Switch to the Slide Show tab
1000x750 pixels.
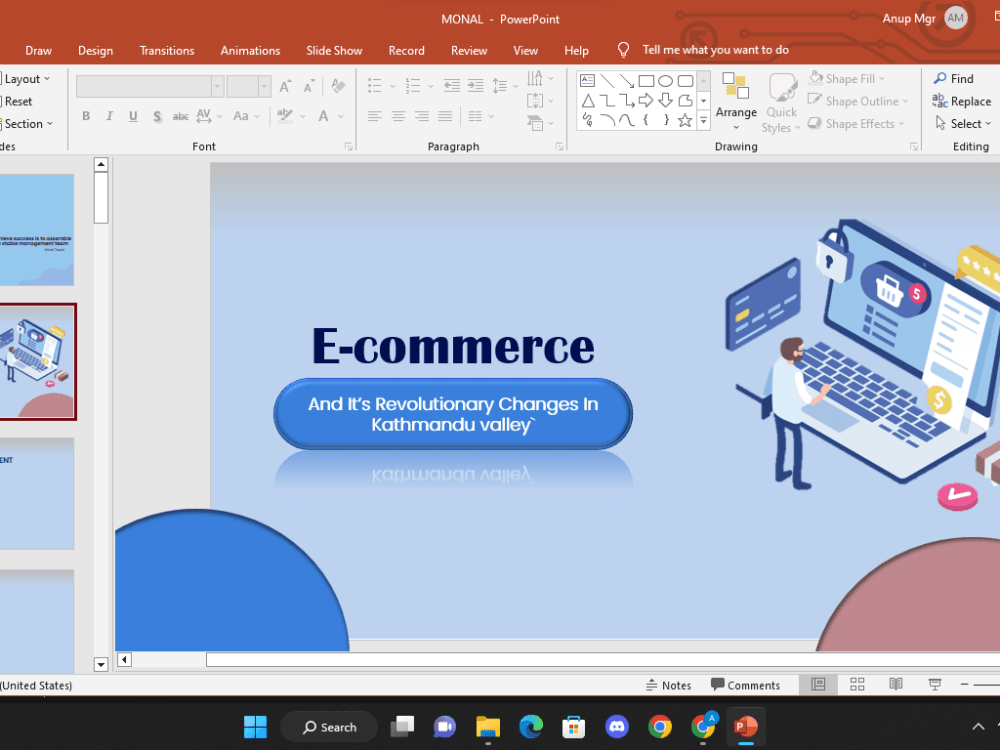pos(334,50)
